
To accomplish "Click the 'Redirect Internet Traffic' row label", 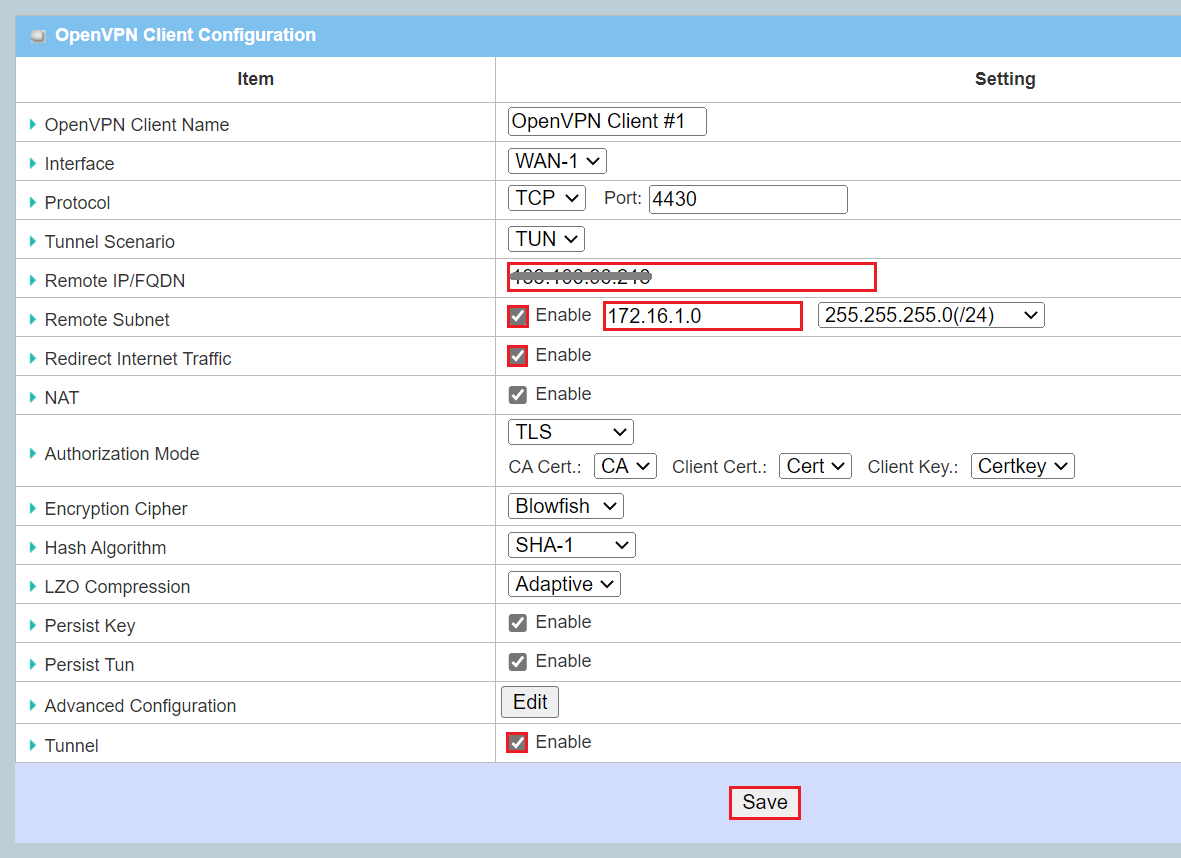I will [x=138, y=359].
